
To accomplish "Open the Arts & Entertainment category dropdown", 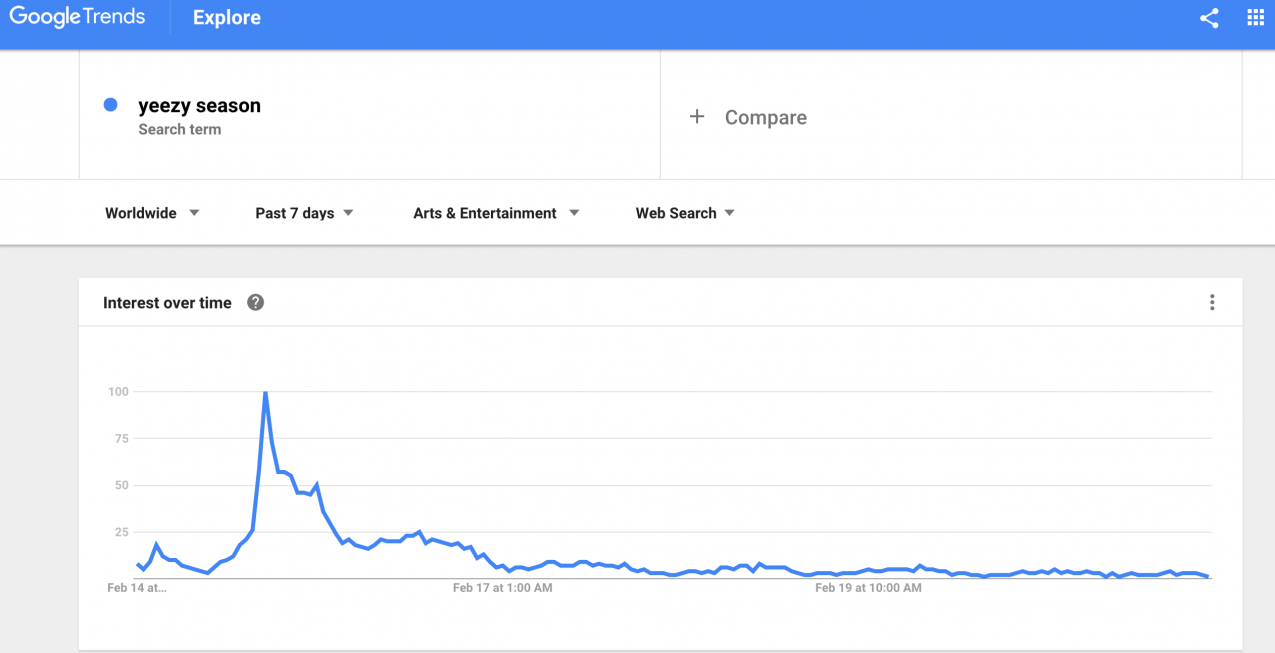I will [496, 213].
